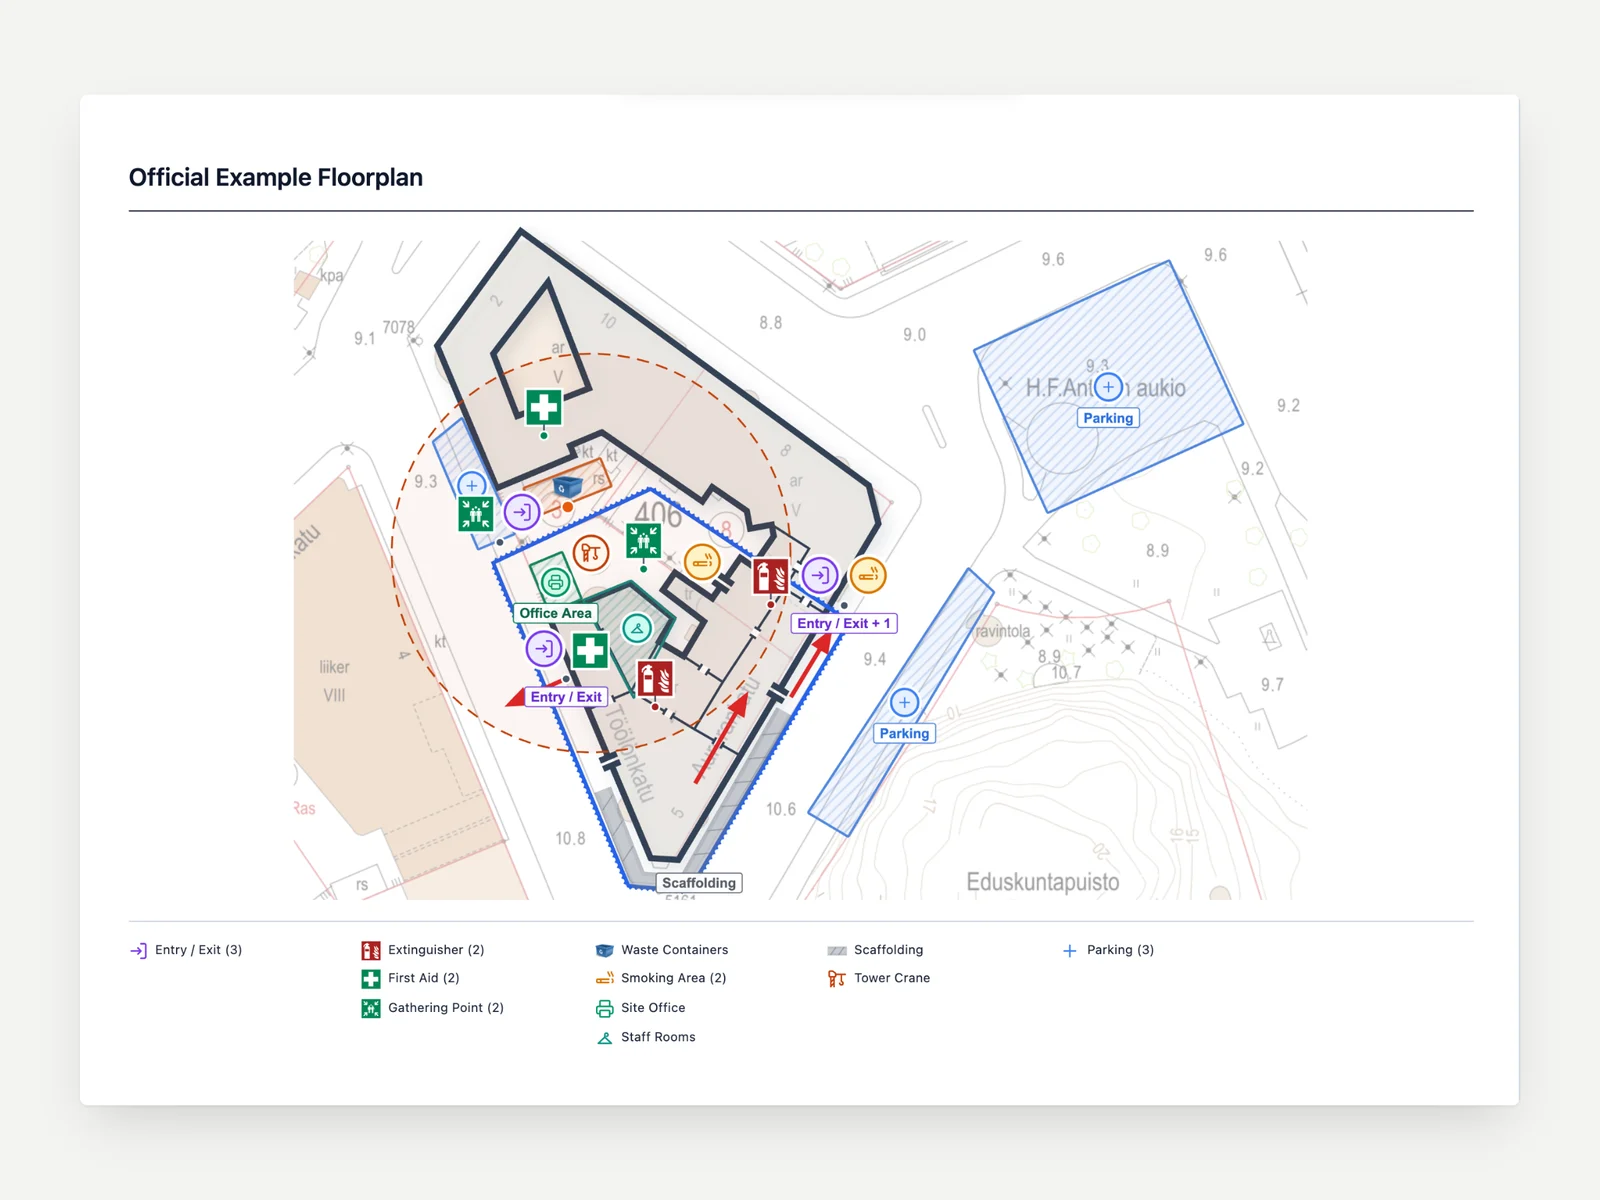
Task: Click the Official Example Floorplan heading
Action: click(x=276, y=177)
